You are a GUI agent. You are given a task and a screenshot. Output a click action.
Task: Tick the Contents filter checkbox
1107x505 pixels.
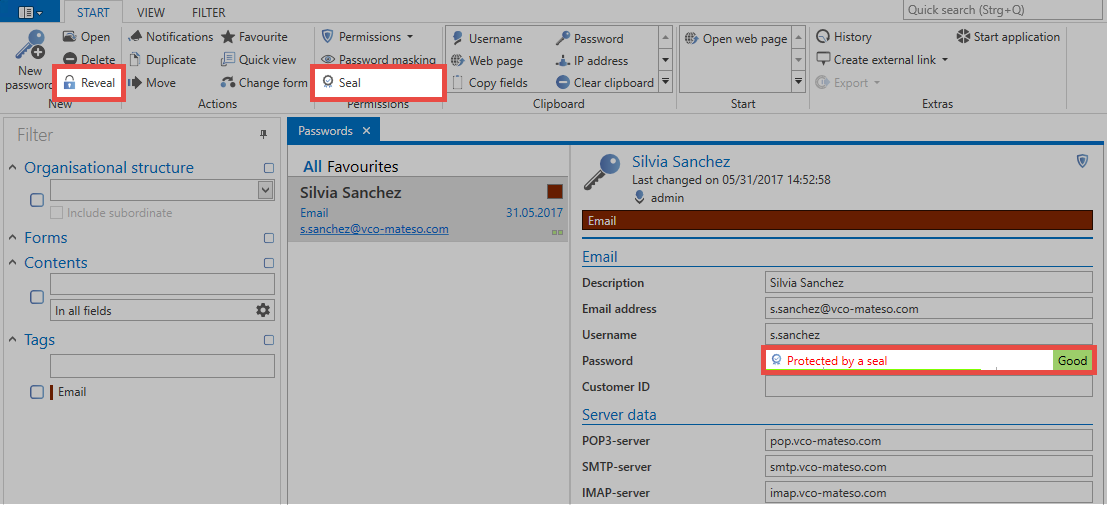tap(37, 297)
